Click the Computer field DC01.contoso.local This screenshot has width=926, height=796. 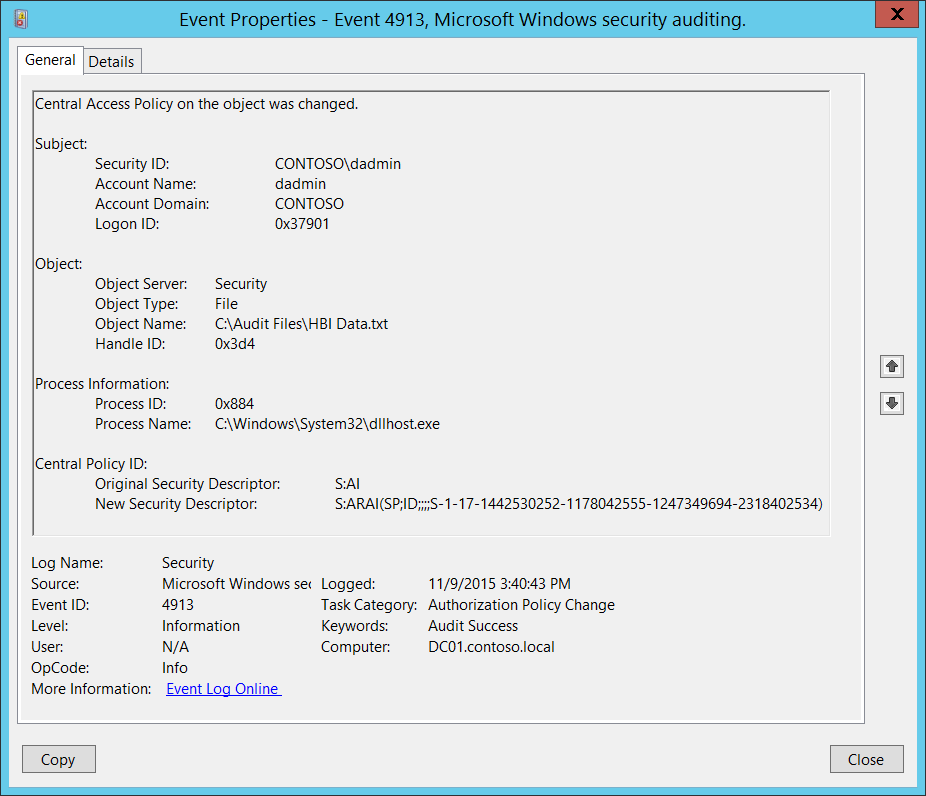(x=491, y=647)
